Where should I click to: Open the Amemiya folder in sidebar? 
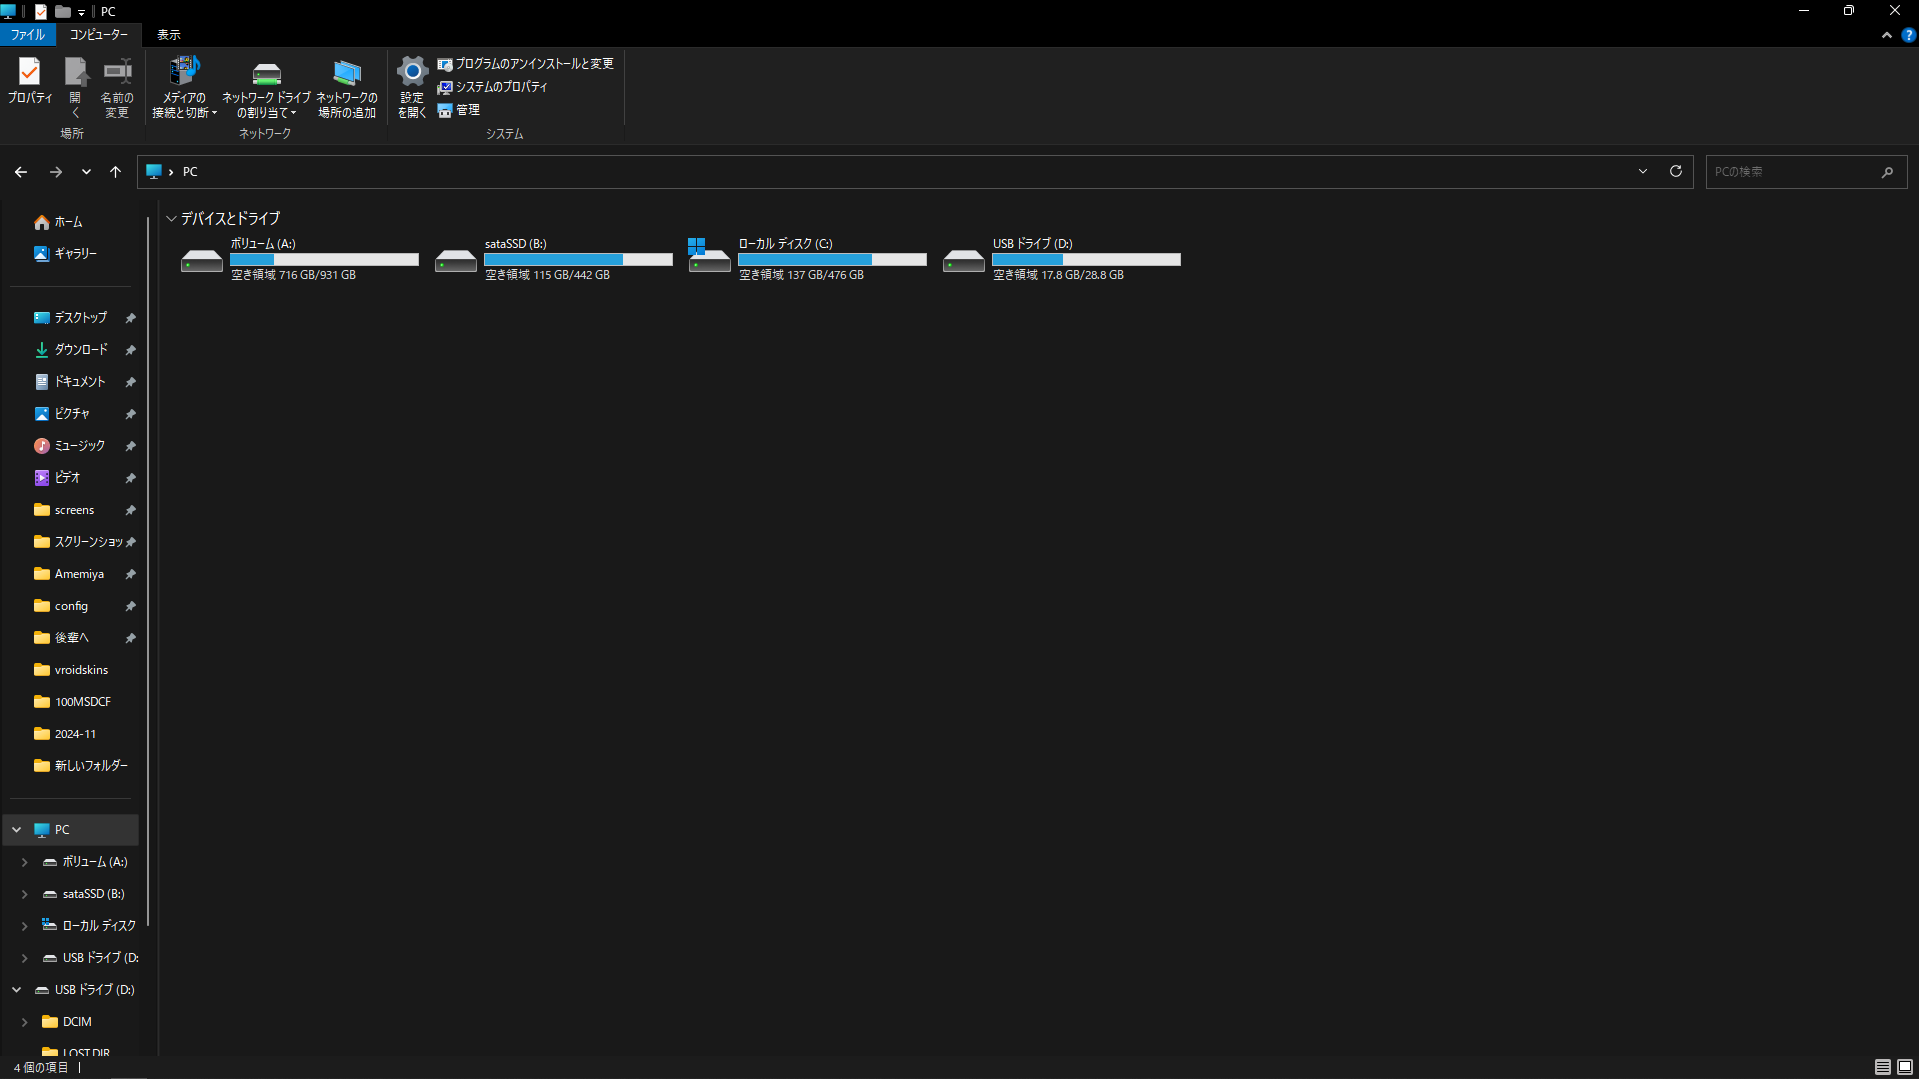(70, 574)
